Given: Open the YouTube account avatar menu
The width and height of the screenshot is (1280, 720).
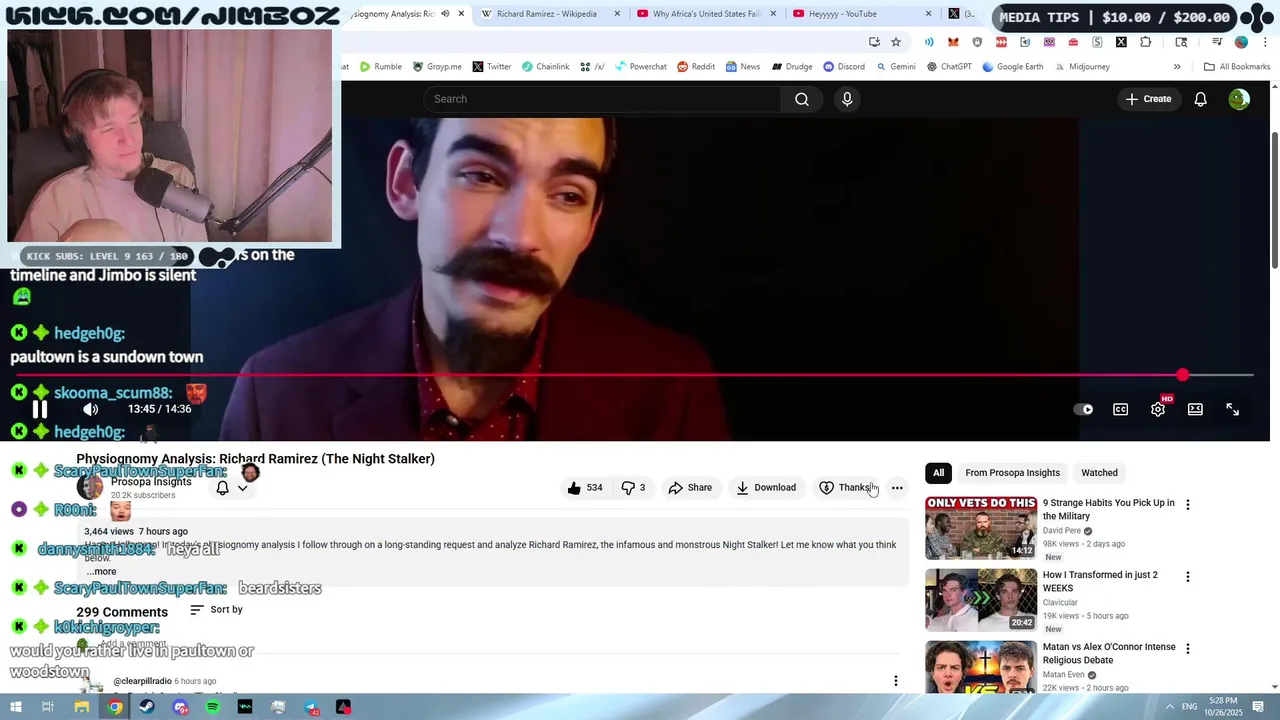Looking at the screenshot, I should 1239,99.
